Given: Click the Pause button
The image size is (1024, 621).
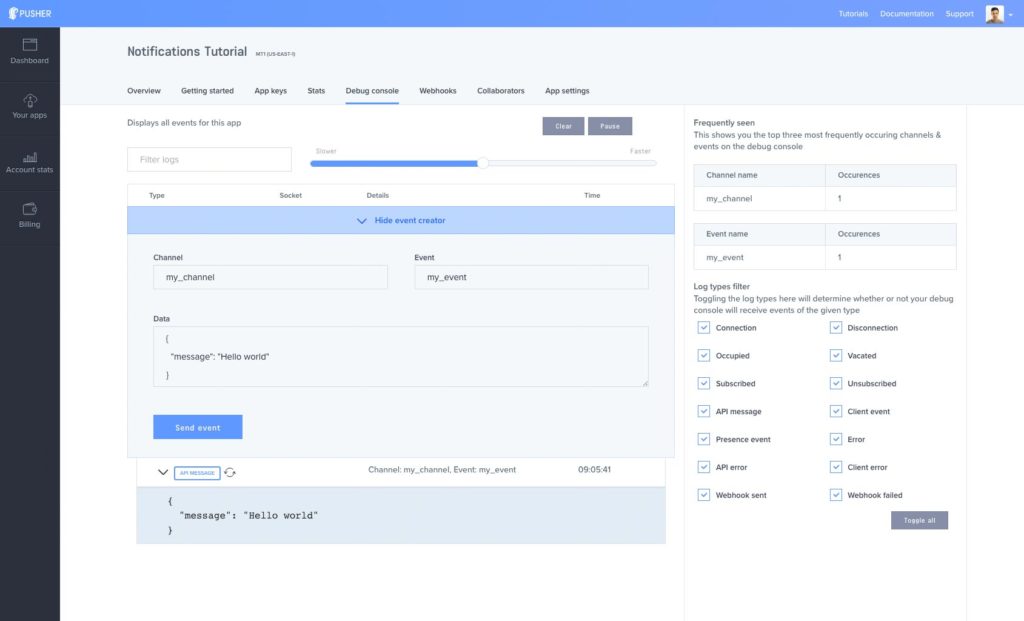Looking at the screenshot, I should (x=609, y=126).
